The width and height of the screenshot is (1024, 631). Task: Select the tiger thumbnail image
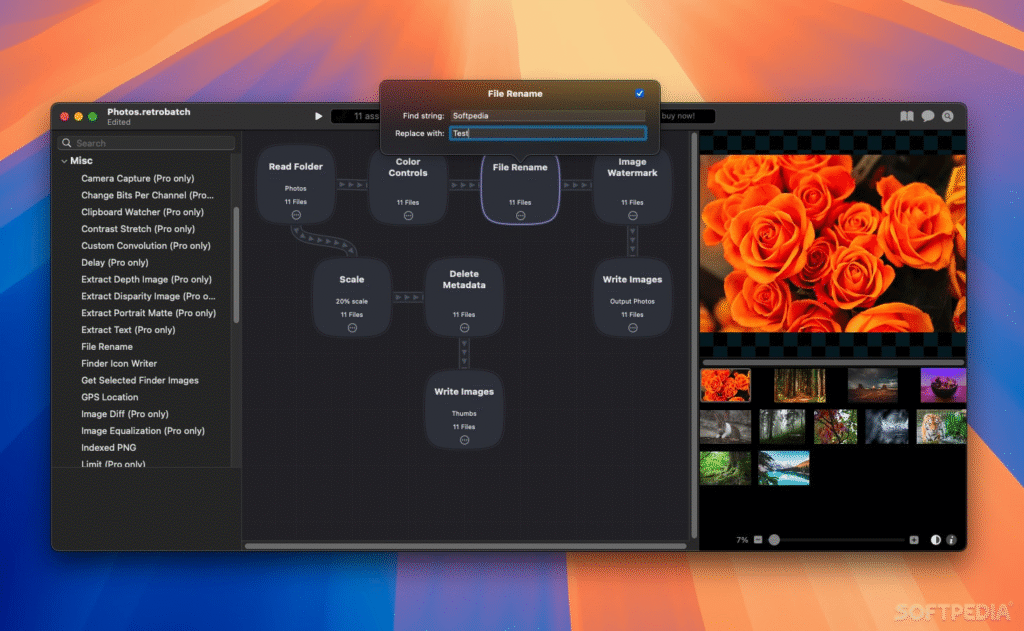coord(942,426)
